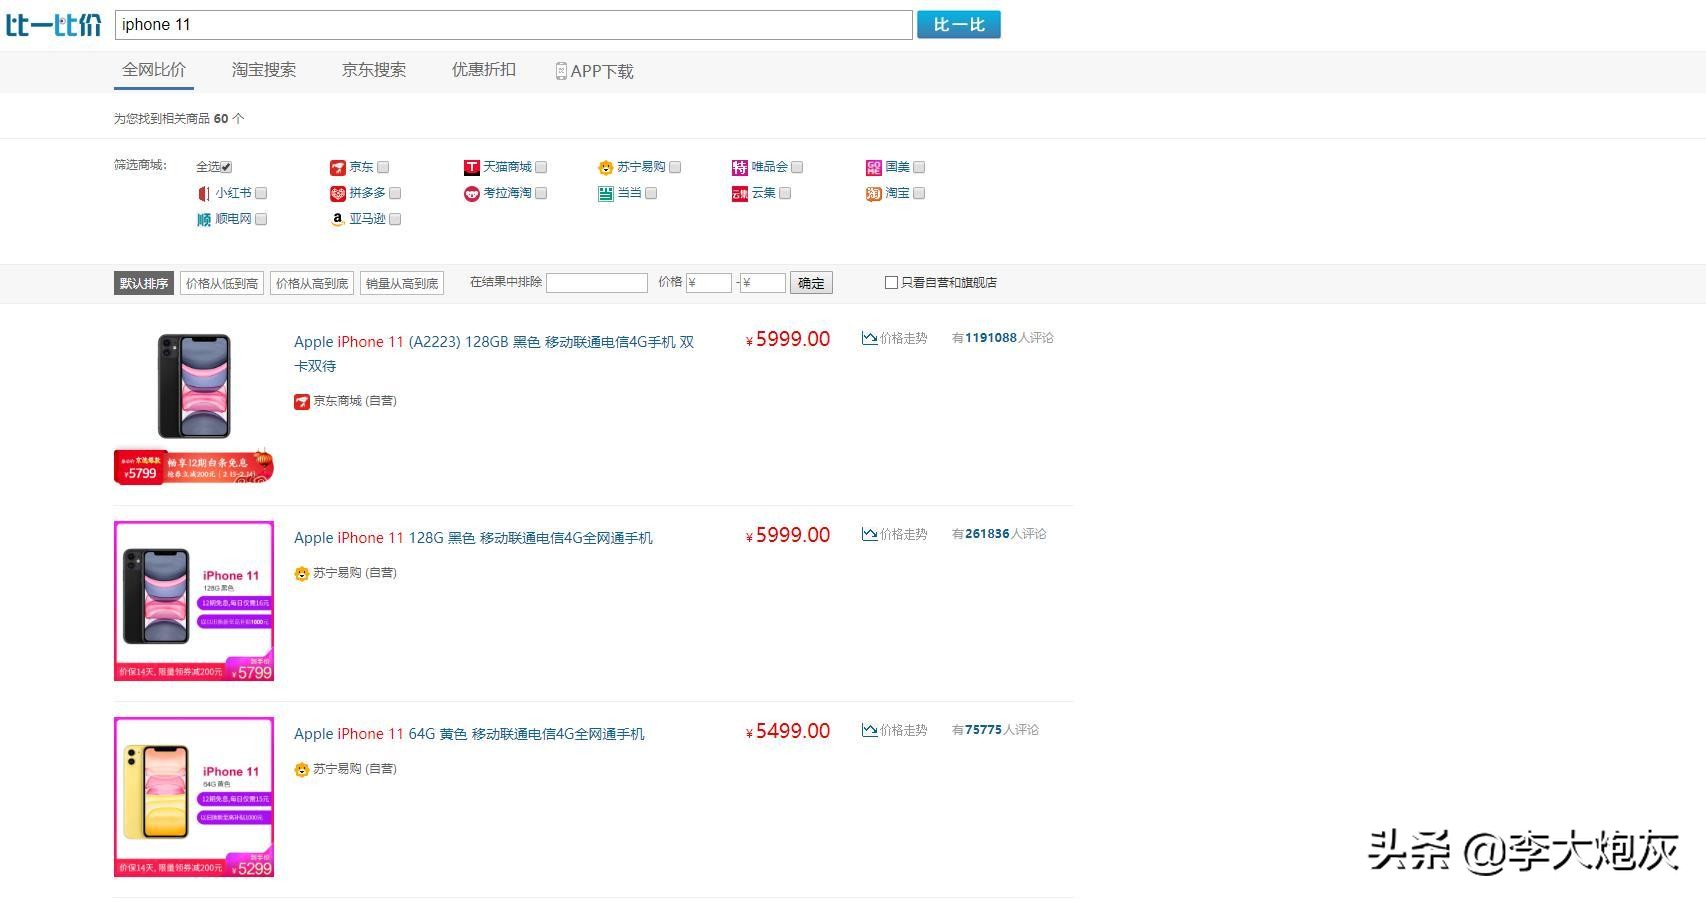
Task: Focus the 在结果中排除 input field
Action: pyautogui.click(x=597, y=283)
